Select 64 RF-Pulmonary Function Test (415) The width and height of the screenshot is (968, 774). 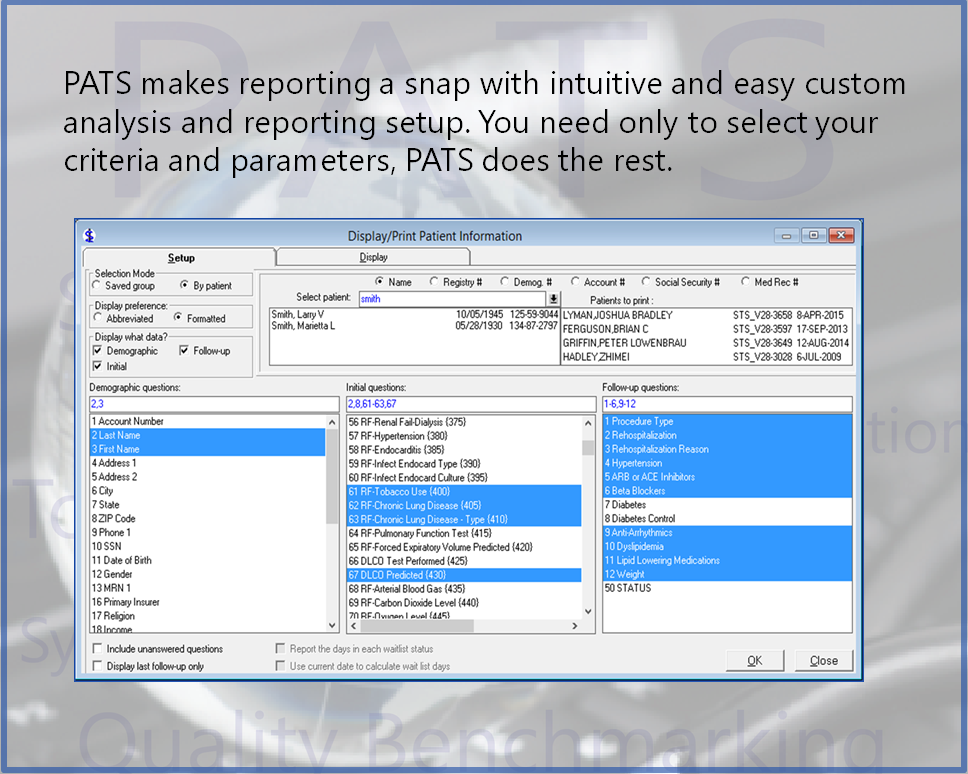464,533
